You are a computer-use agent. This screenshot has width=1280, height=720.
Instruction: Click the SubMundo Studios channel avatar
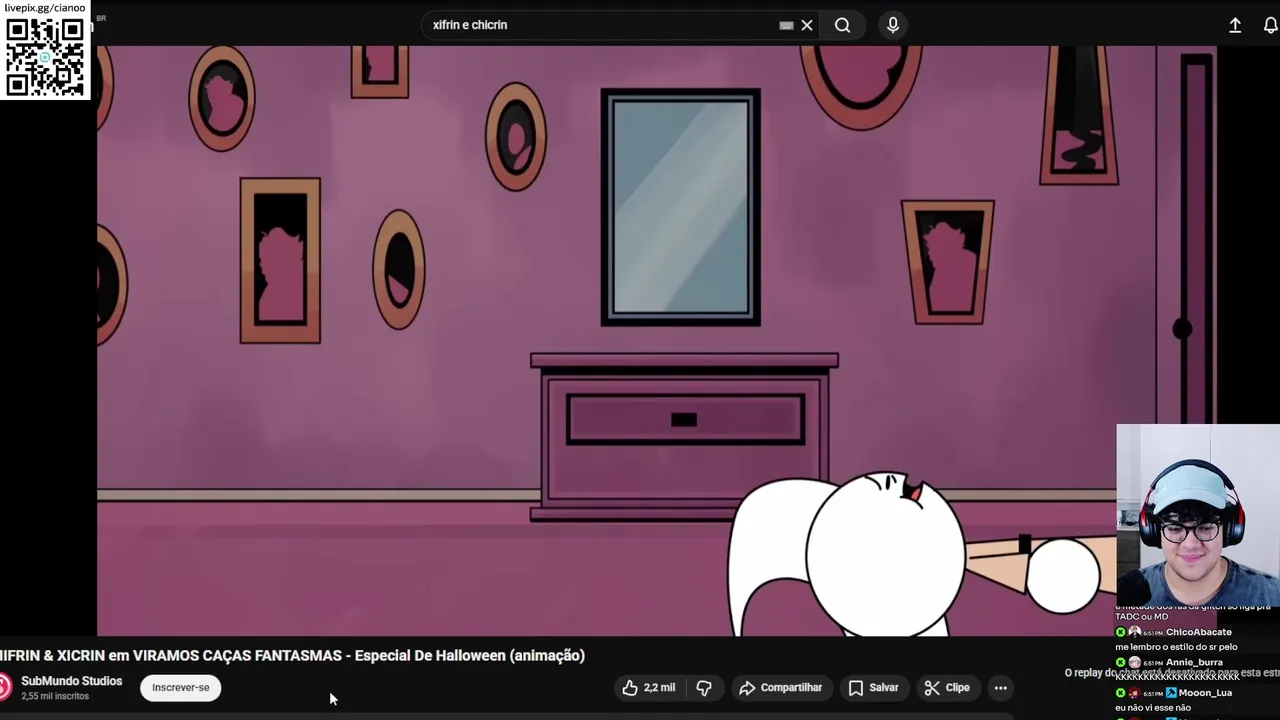coord(5,688)
